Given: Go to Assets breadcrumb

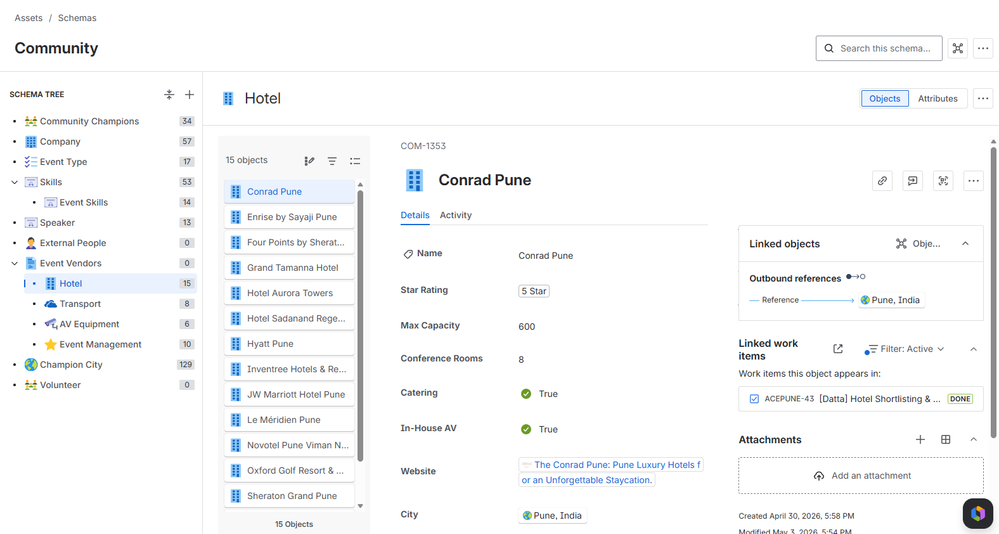Looking at the screenshot, I should [x=29, y=18].
